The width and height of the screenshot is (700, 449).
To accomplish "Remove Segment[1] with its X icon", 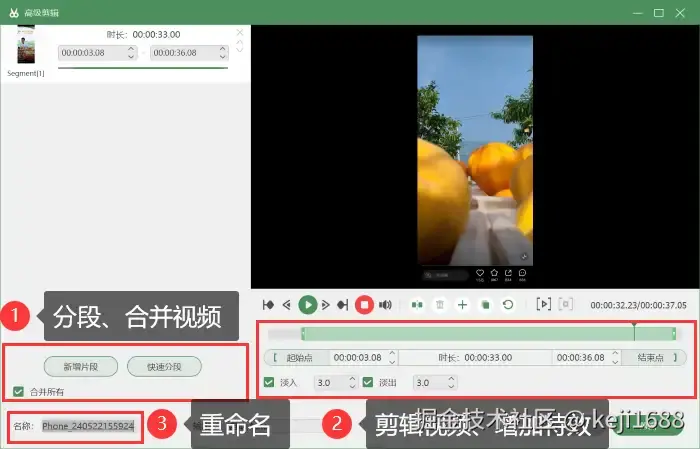I will coord(240,33).
